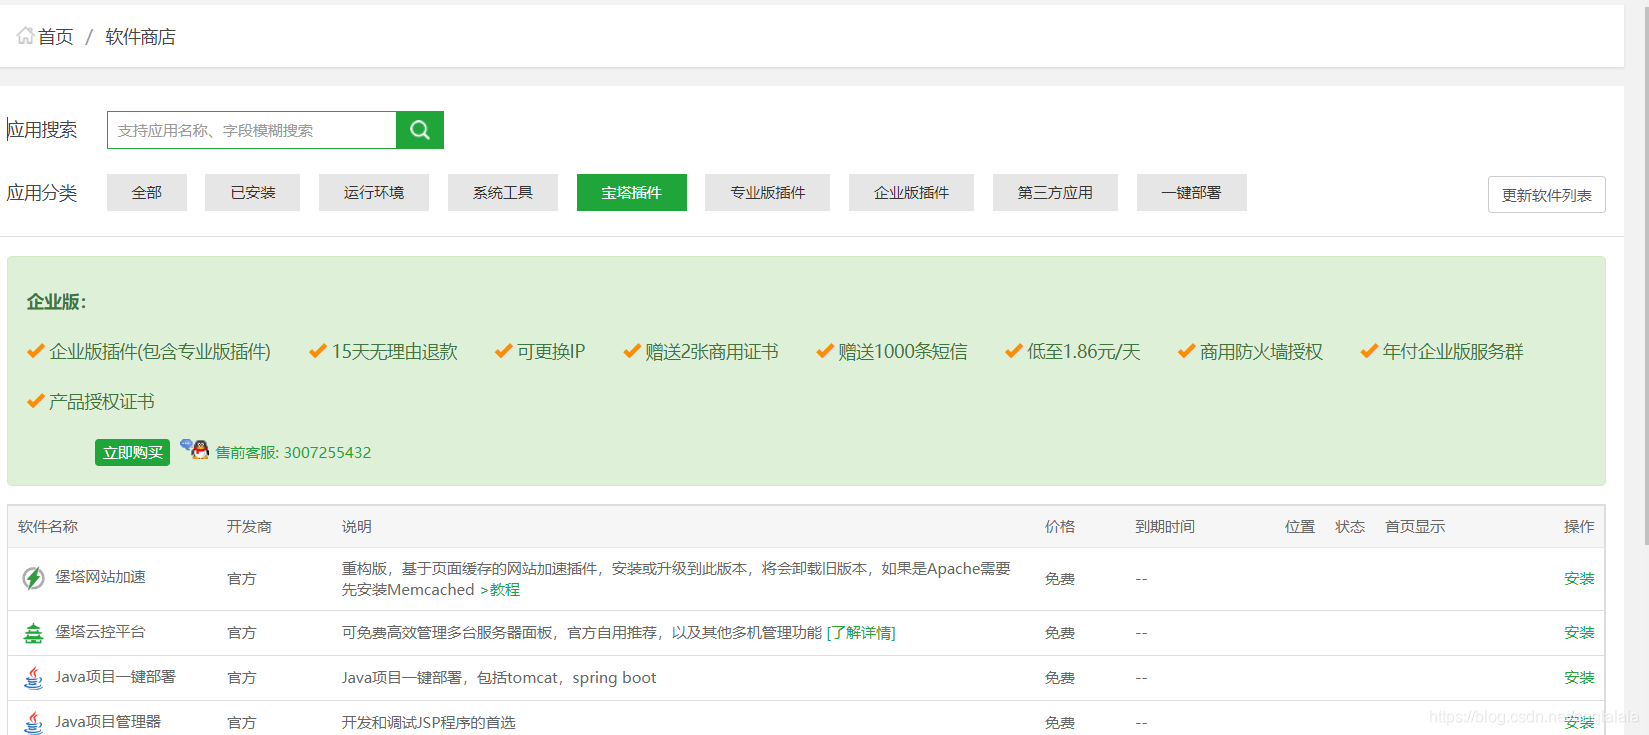1649x735 pixels.
Task: Select the 宝塔插件 category tab
Action: click(x=632, y=192)
